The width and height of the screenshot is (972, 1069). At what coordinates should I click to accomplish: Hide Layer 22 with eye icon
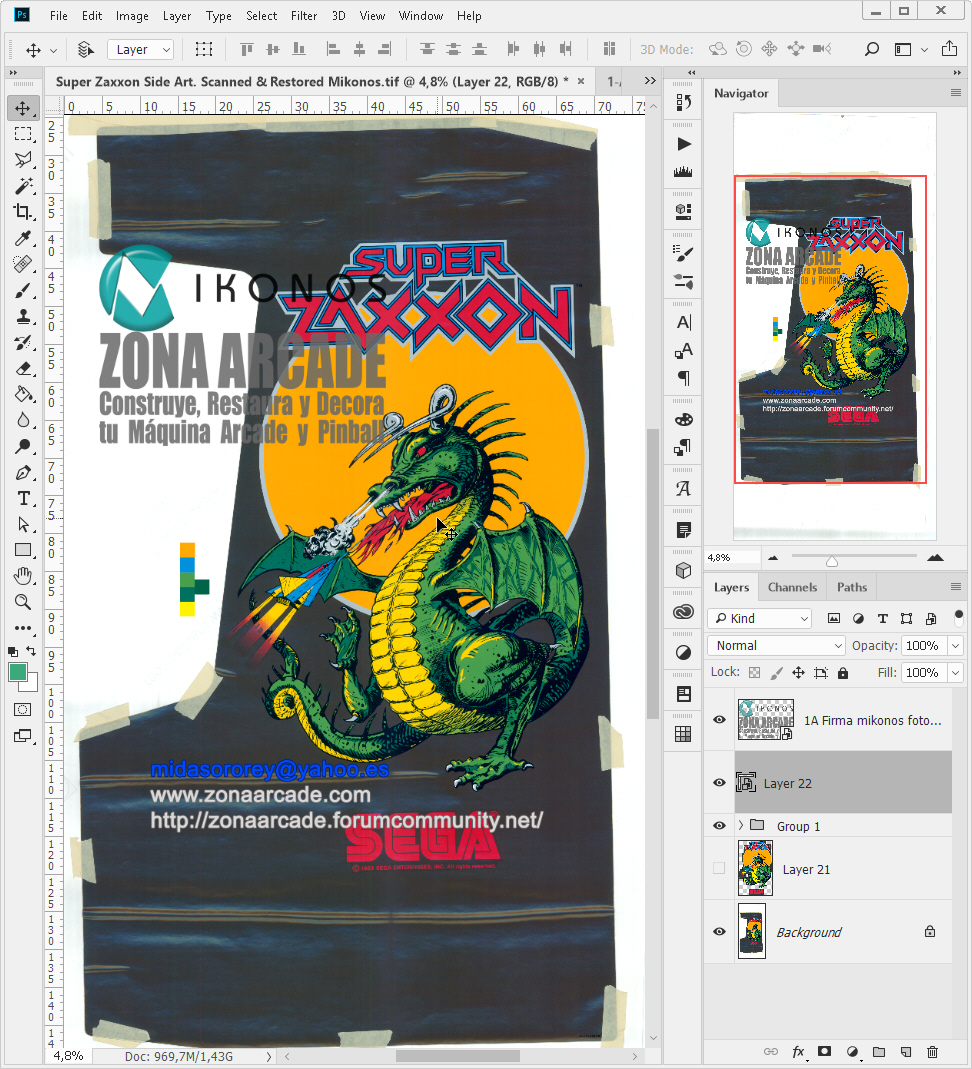(719, 783)
